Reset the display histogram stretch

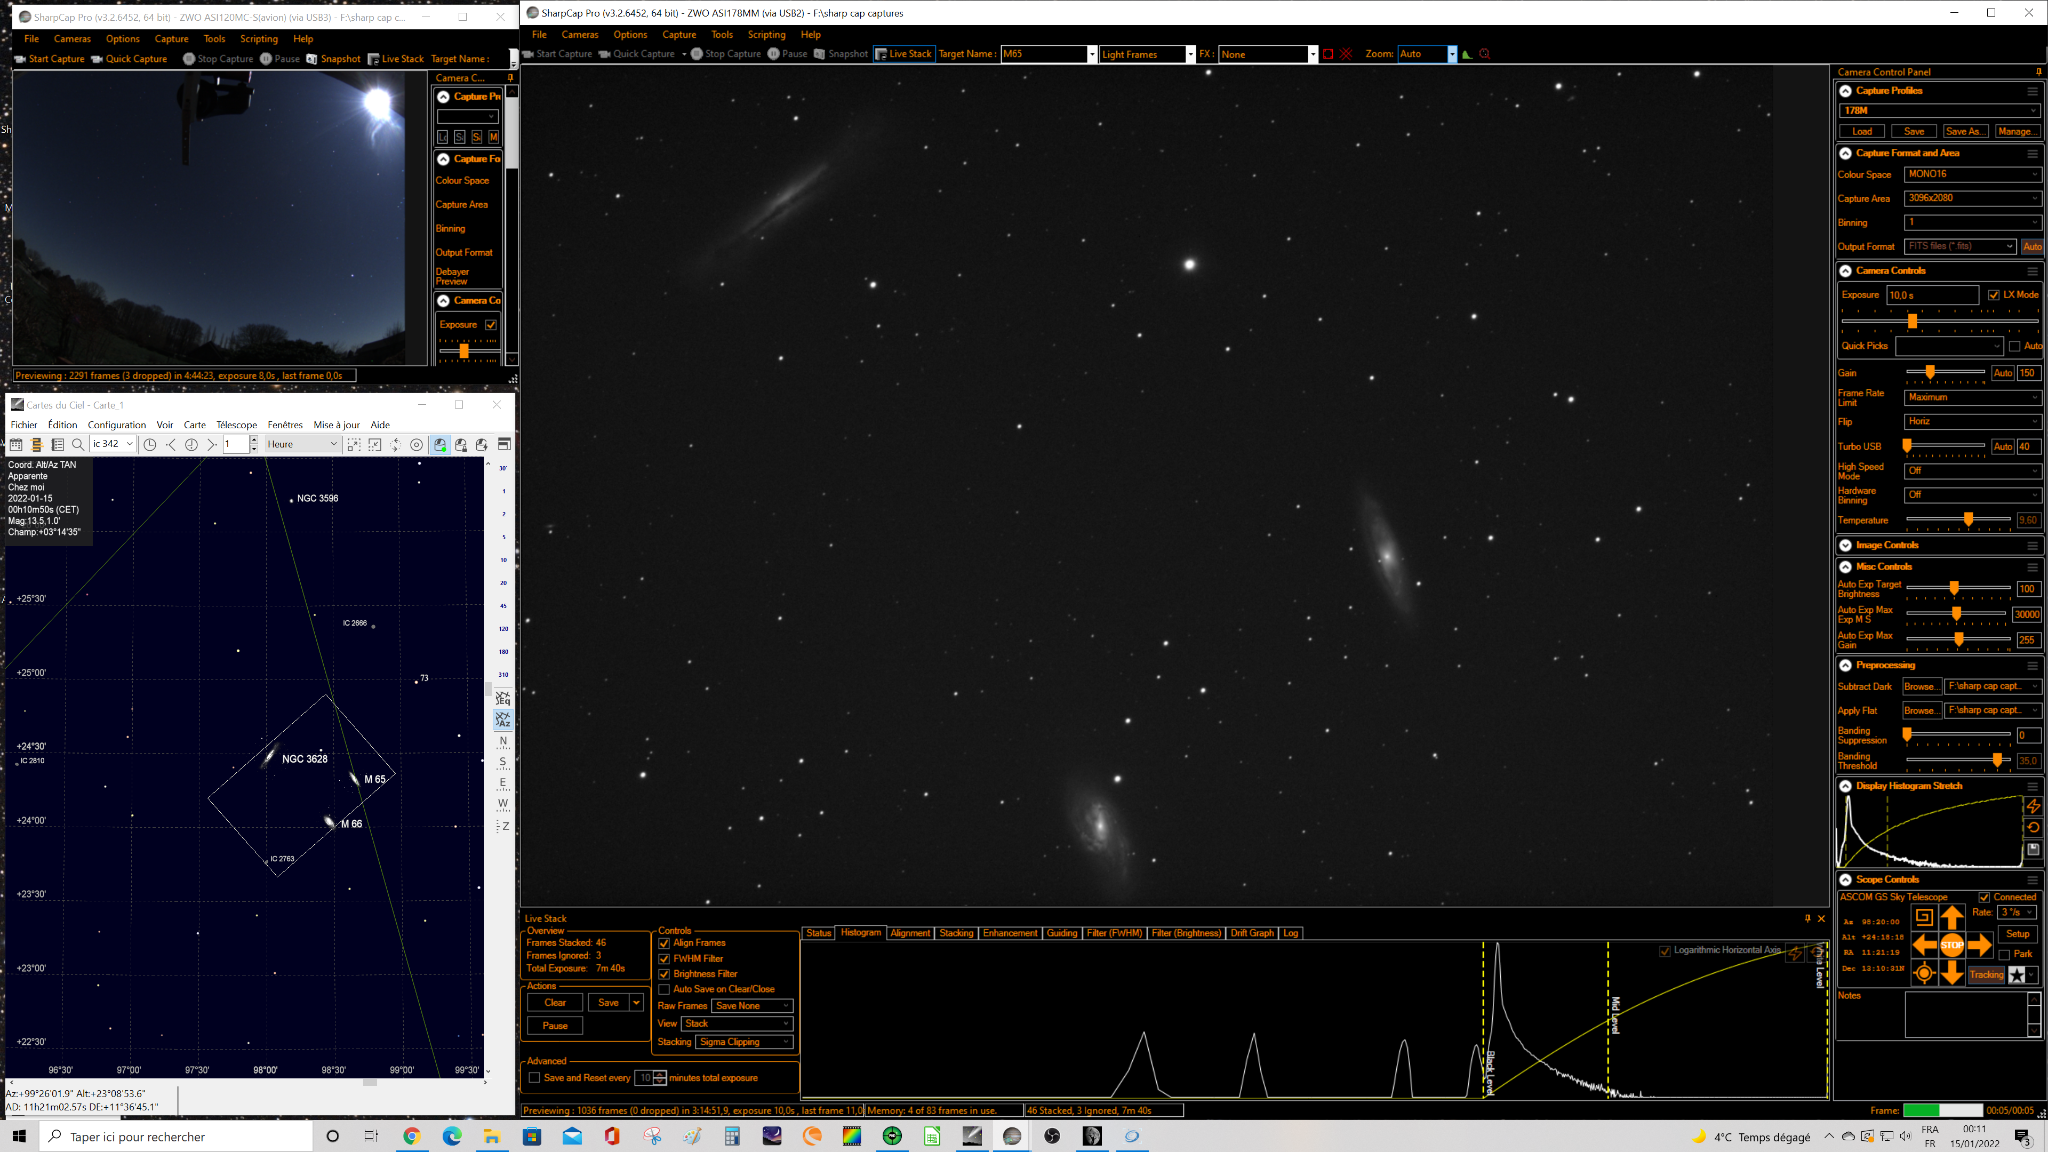point(2033,827)
